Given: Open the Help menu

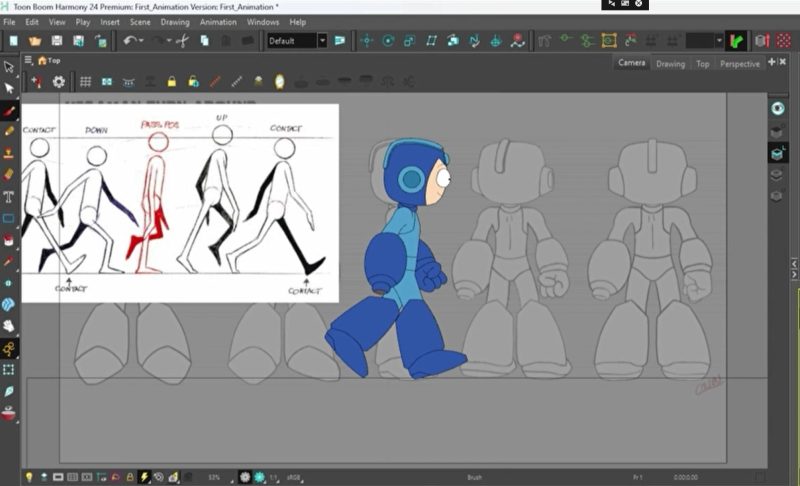Looking at the screenshot, I should [x=297, y=22].
